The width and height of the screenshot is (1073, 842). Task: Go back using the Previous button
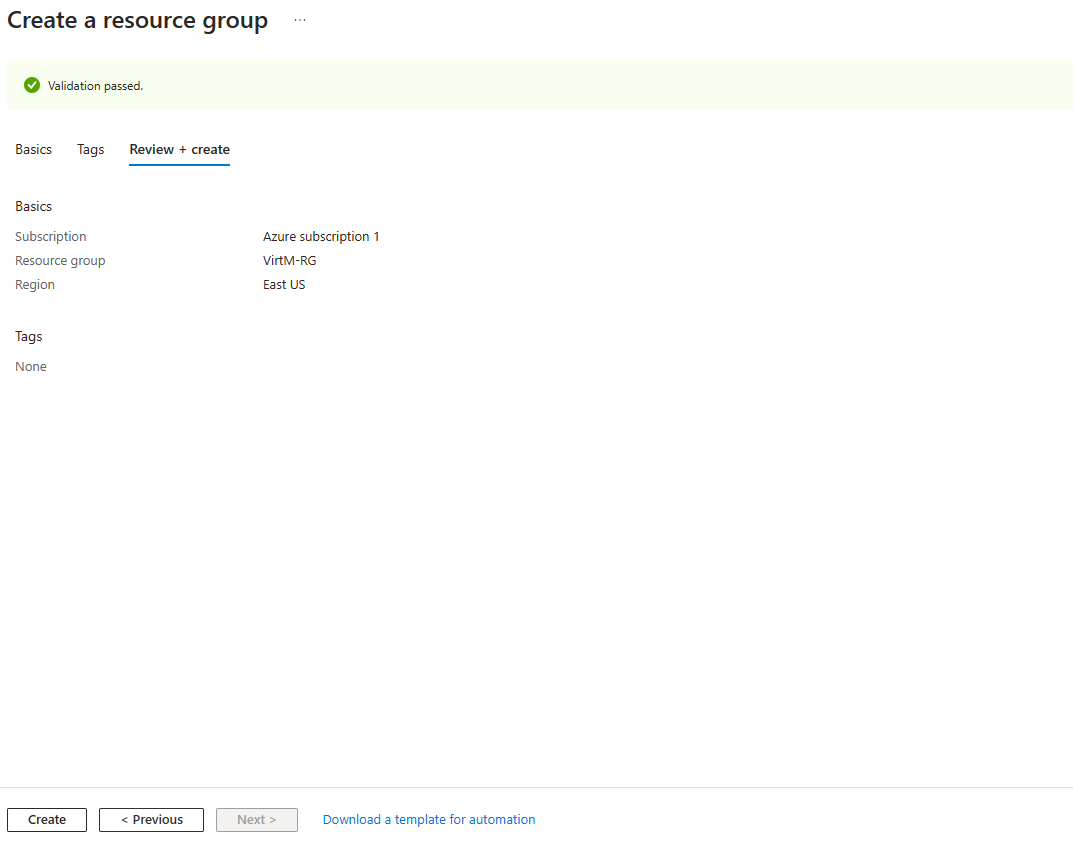tap(151, 819)
